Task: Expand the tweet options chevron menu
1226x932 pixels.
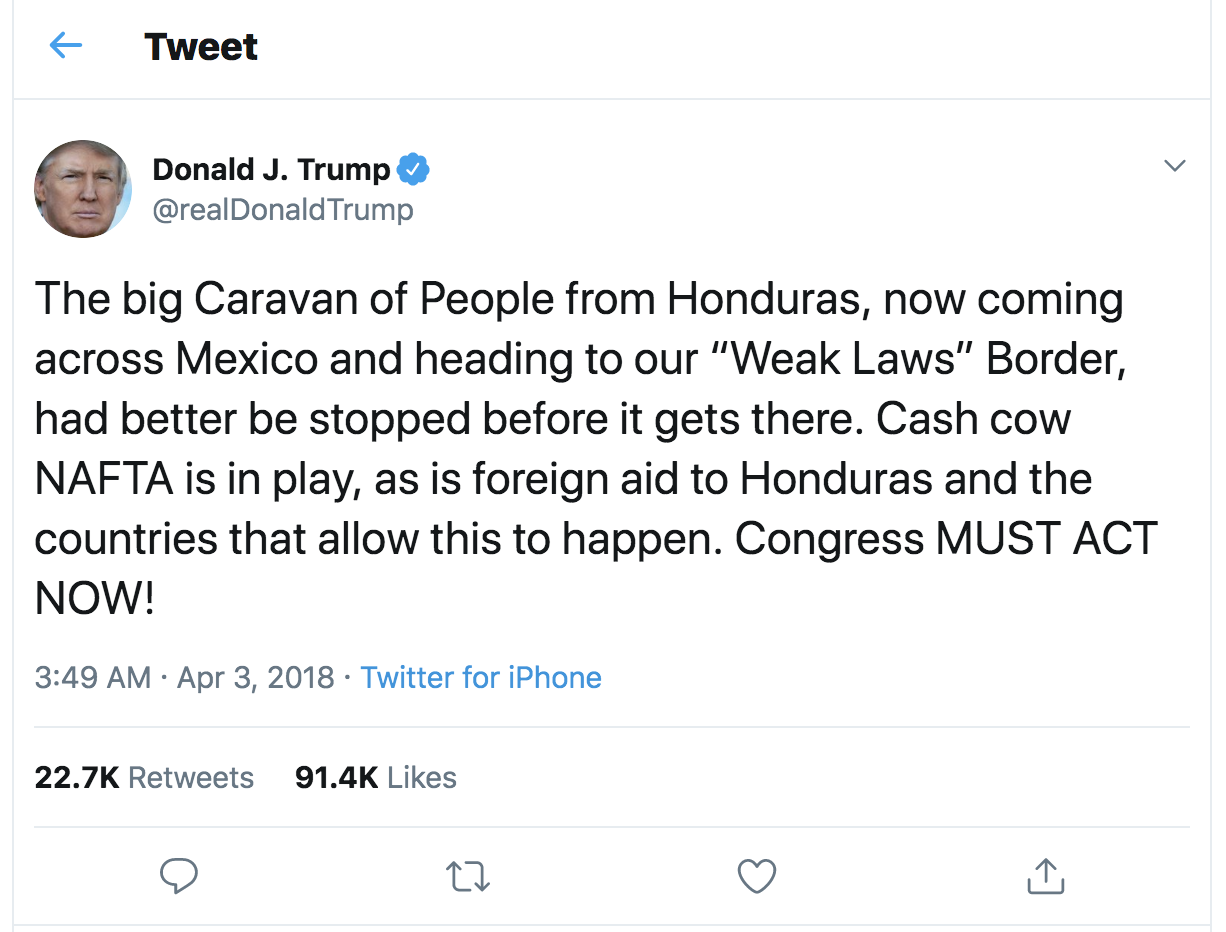Action: point(1175,166)
